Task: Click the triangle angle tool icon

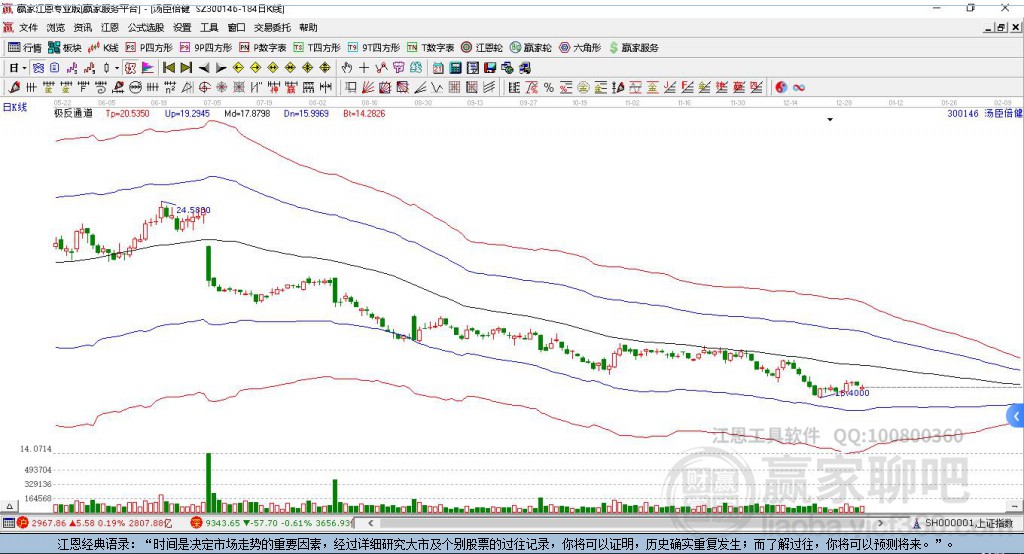Action: tap(187, 88)
